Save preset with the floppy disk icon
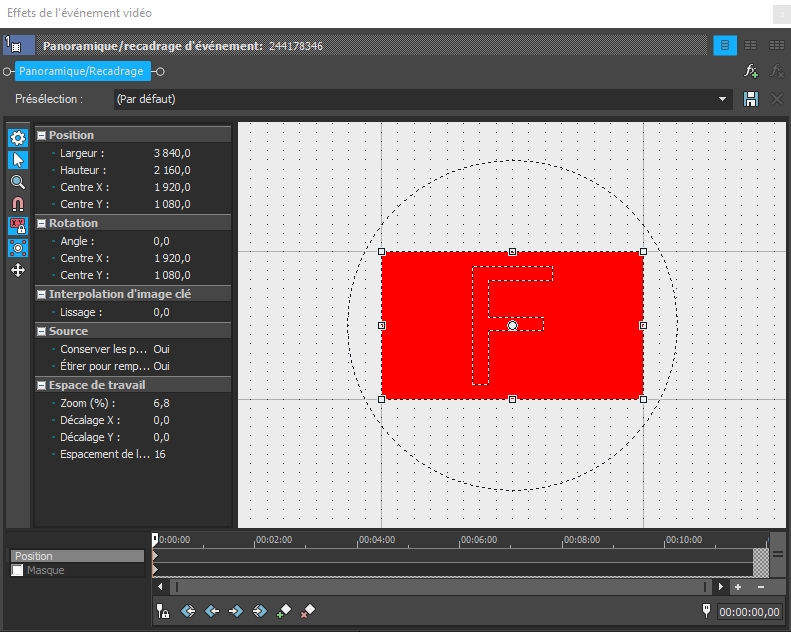The height and width of the screenshot is (632, 791). pos(751,99)
